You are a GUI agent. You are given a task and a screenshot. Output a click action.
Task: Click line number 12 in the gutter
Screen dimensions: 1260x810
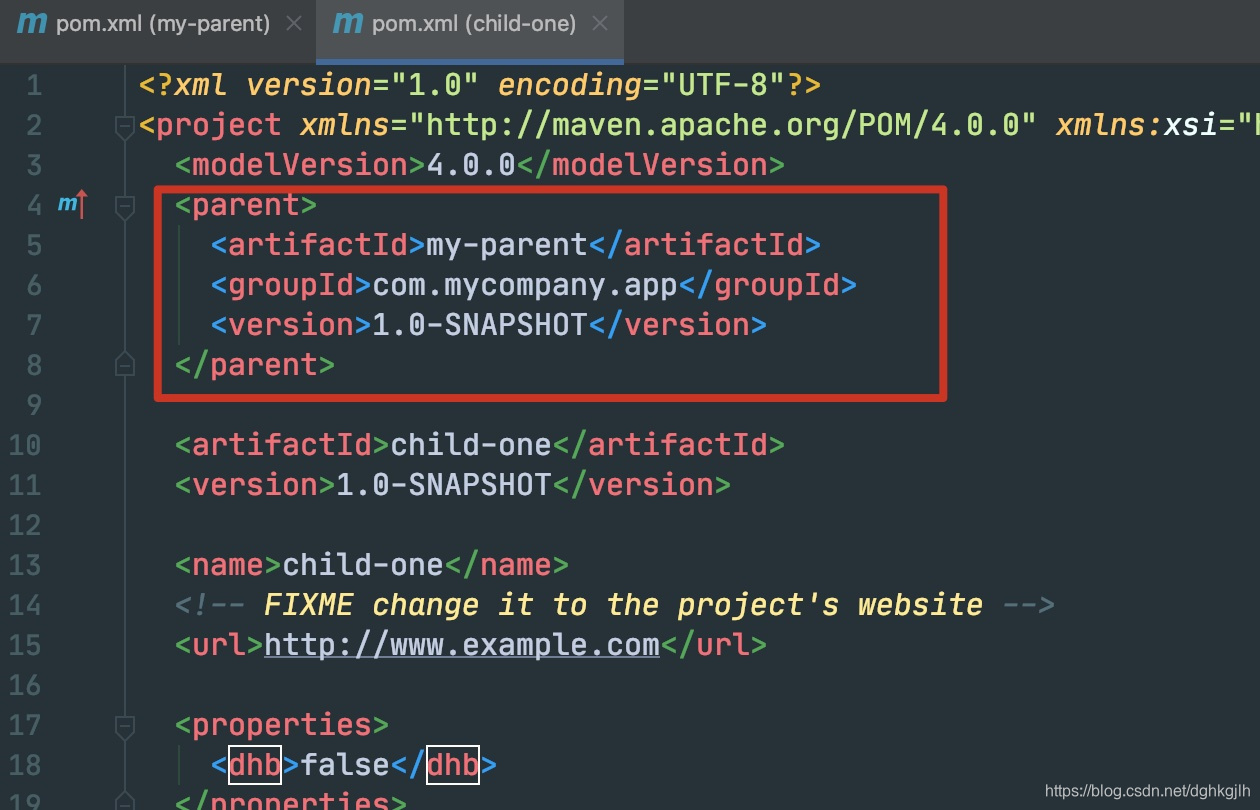[25, 525]
